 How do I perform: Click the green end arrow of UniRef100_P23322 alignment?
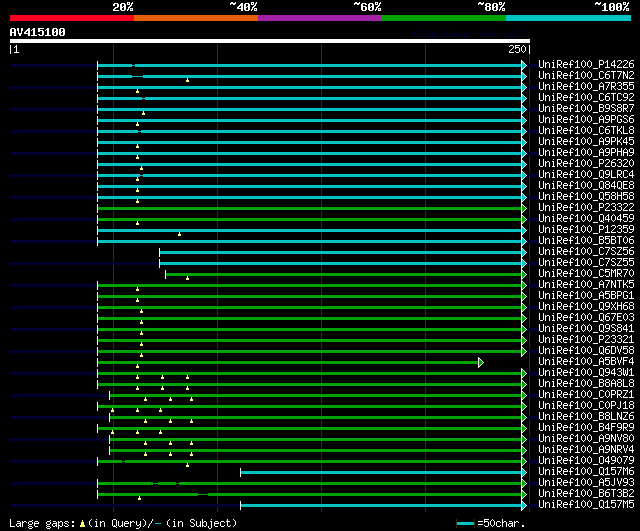click(524, 208)
